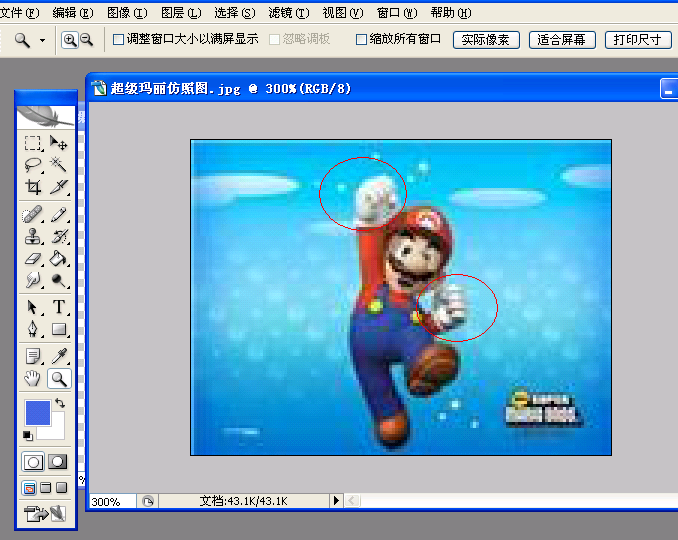Select the Smudge tool
The height and width of the screenshot is (540, 678).
33,280
